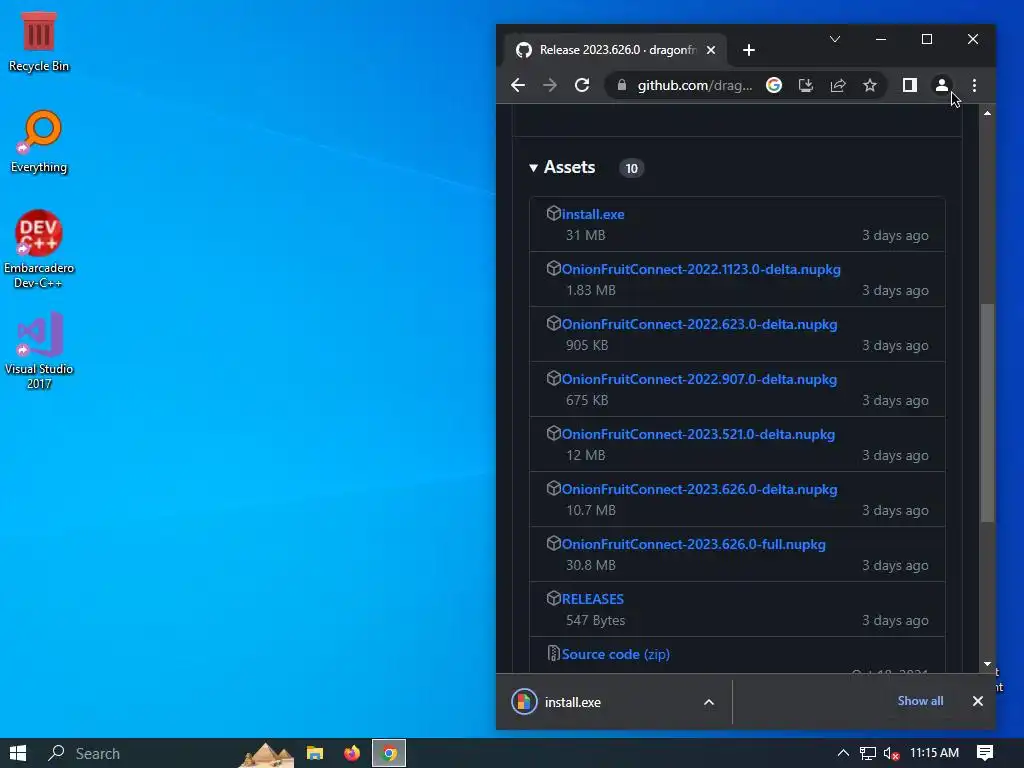Click the 30.8 MB size text
Viewport: 1024px width, 768px height.
click(590, 566)
